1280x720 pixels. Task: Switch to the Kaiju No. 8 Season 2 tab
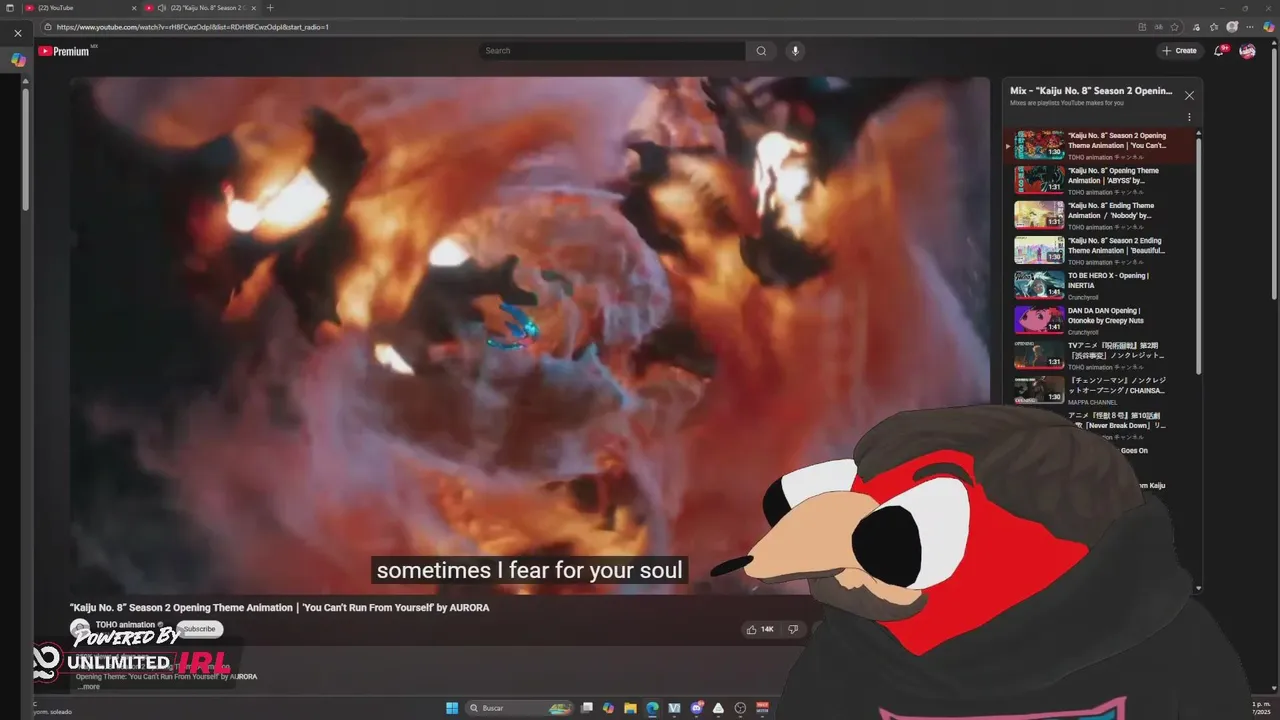coord(200,8)
